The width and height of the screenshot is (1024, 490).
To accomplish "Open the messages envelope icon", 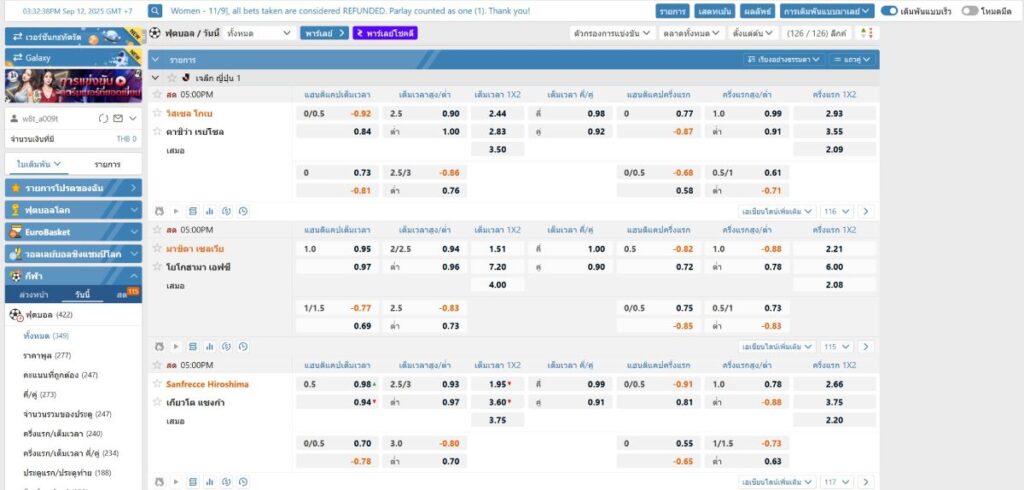I will pyautogui.click(x=119, y=119).
